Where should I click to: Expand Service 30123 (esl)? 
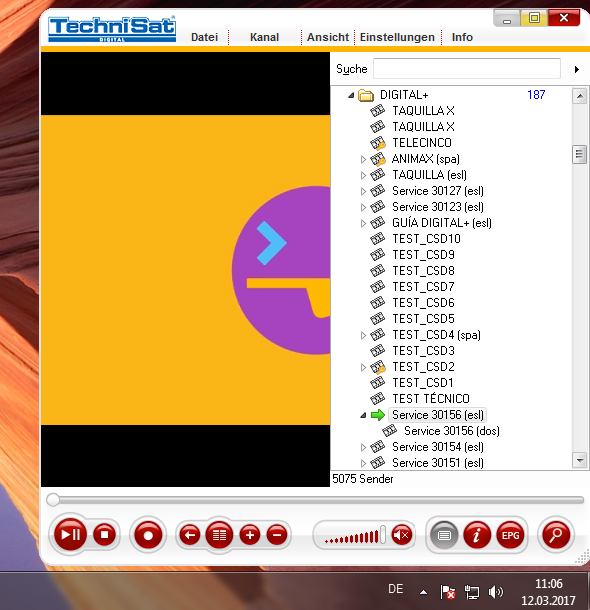(363, 207)
